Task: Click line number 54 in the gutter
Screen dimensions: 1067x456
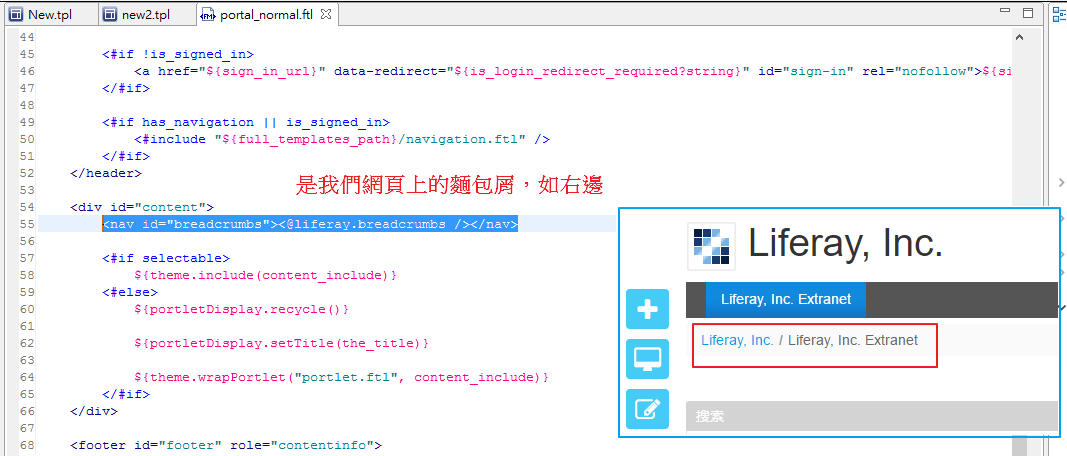Action: pos(27,207)
